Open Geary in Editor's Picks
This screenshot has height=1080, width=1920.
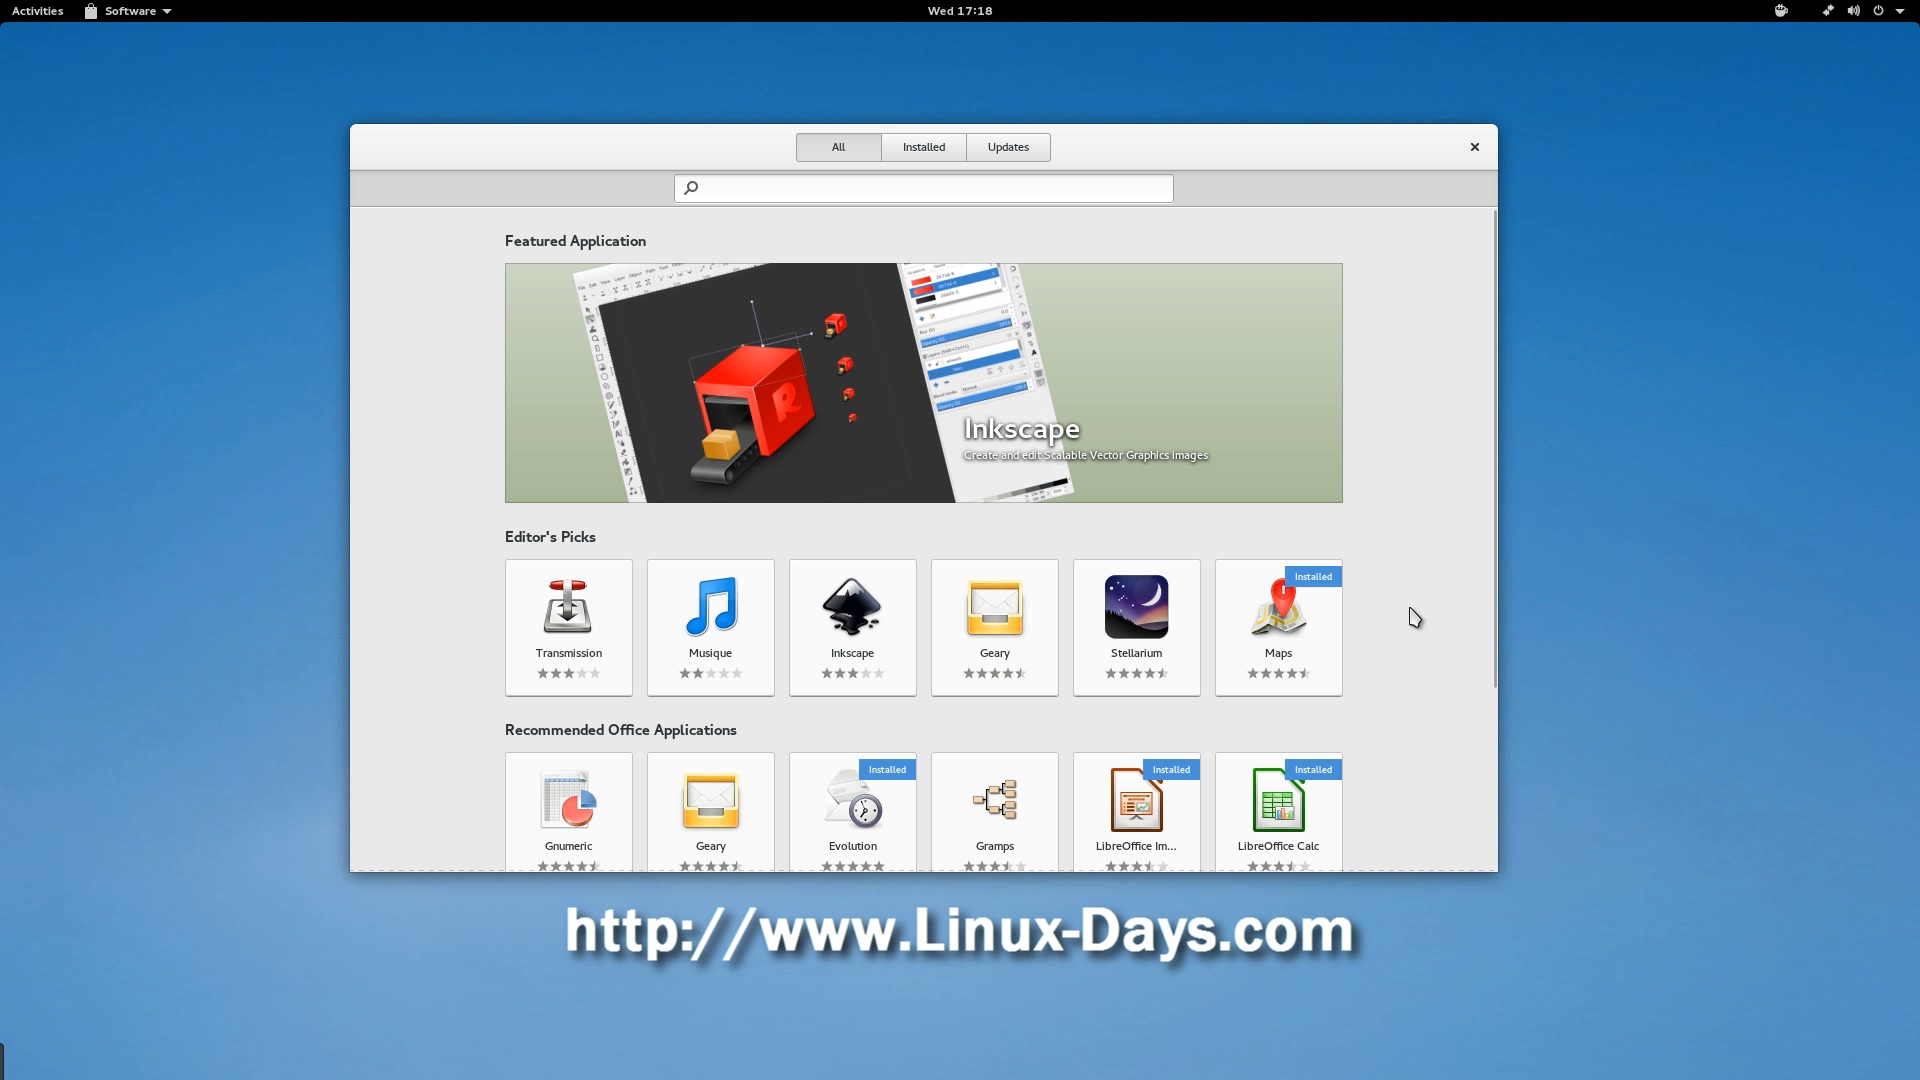pos(994,627)
